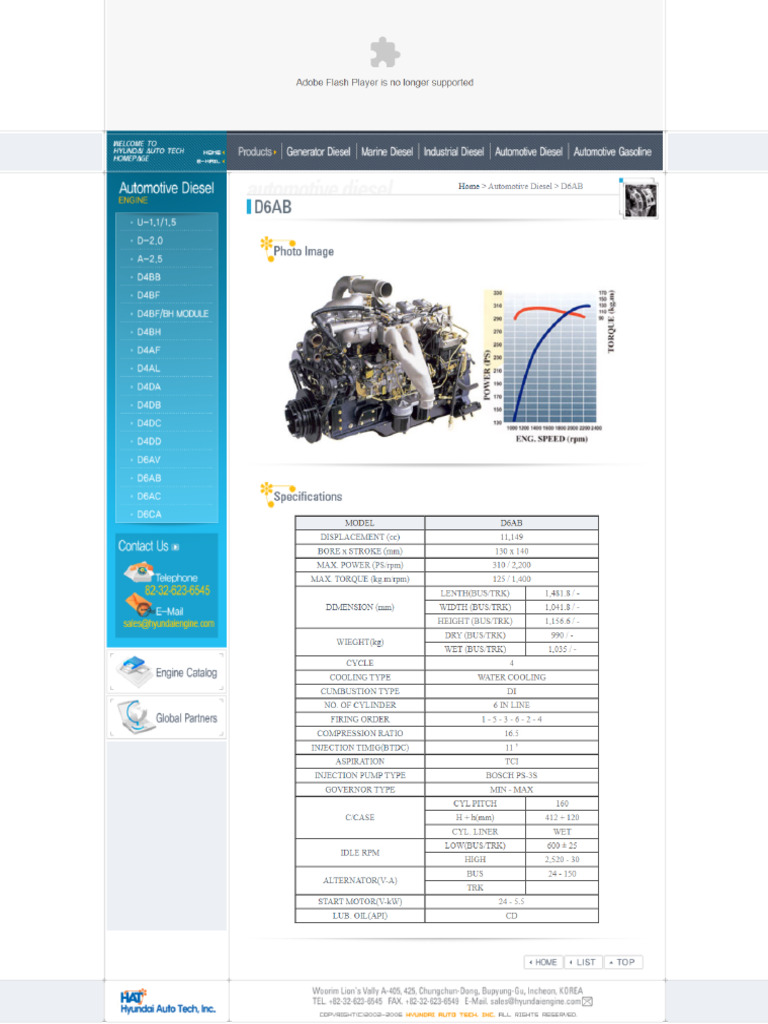Click the 'MAX. POWER (PS/rpm)' row label
This screenshot has height=1024, width=768.
pyautogui.click(x=360, y=565)
